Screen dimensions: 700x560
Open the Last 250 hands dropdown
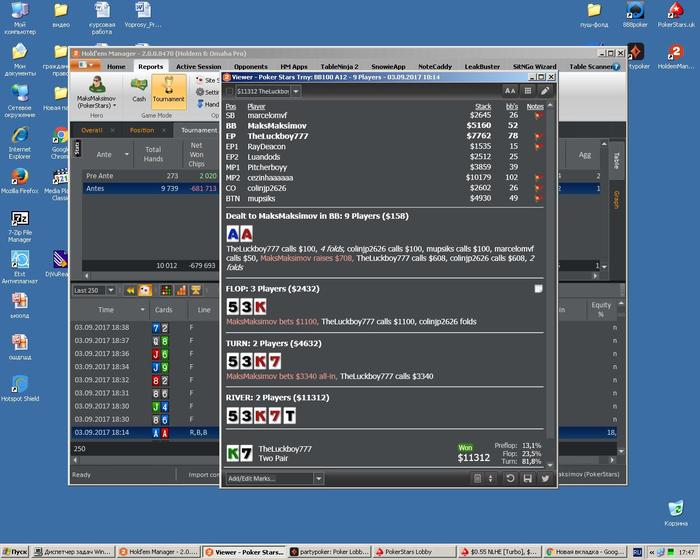pyautogui.click(x=111, y=290)
